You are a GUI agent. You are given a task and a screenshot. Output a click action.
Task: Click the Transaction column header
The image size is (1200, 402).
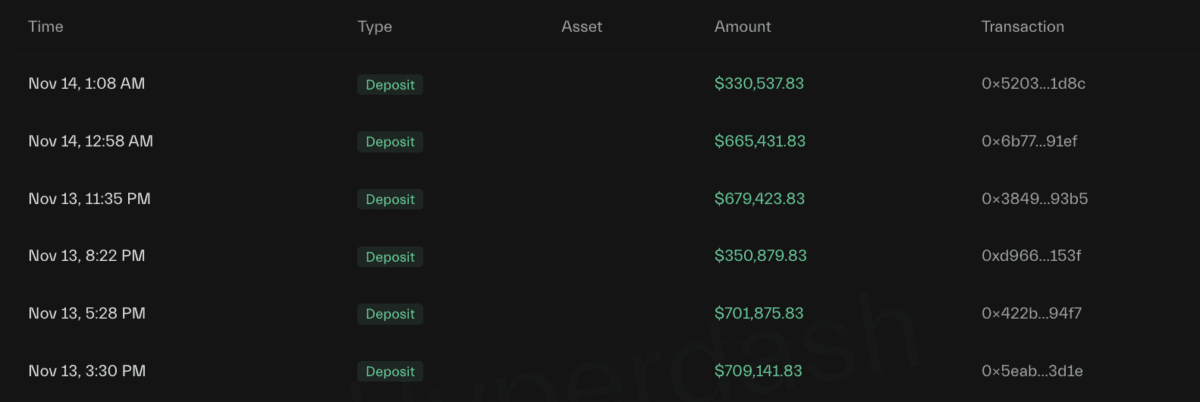1023,27
